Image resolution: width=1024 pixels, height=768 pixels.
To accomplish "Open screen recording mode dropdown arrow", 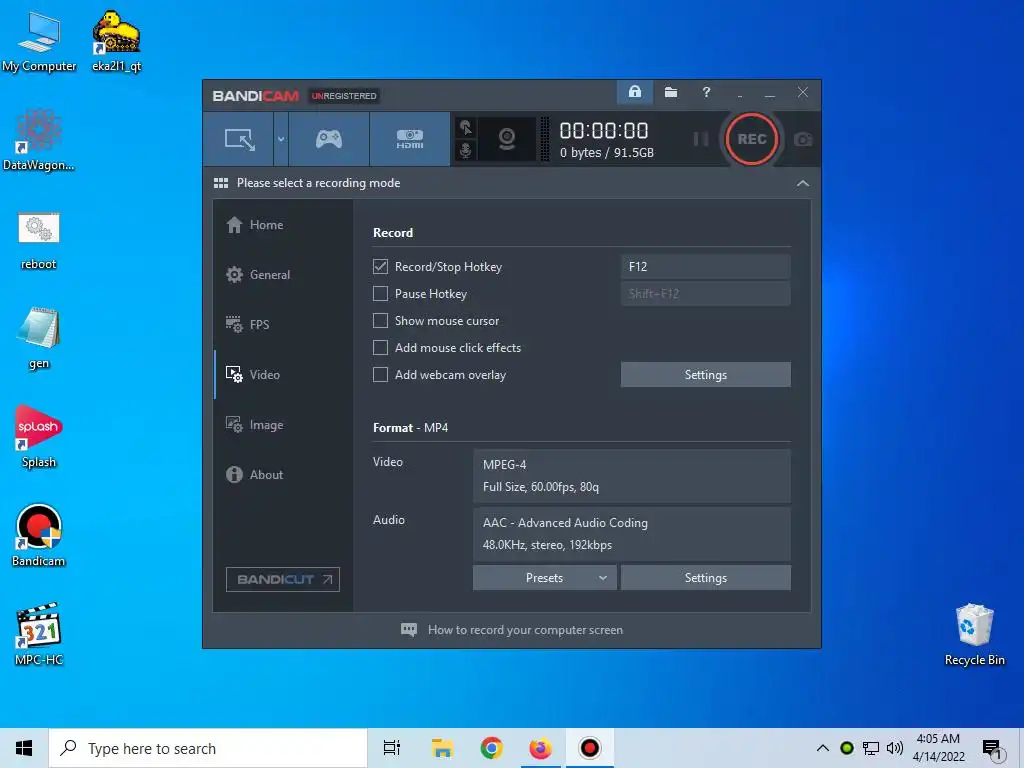I will point(281,139).
